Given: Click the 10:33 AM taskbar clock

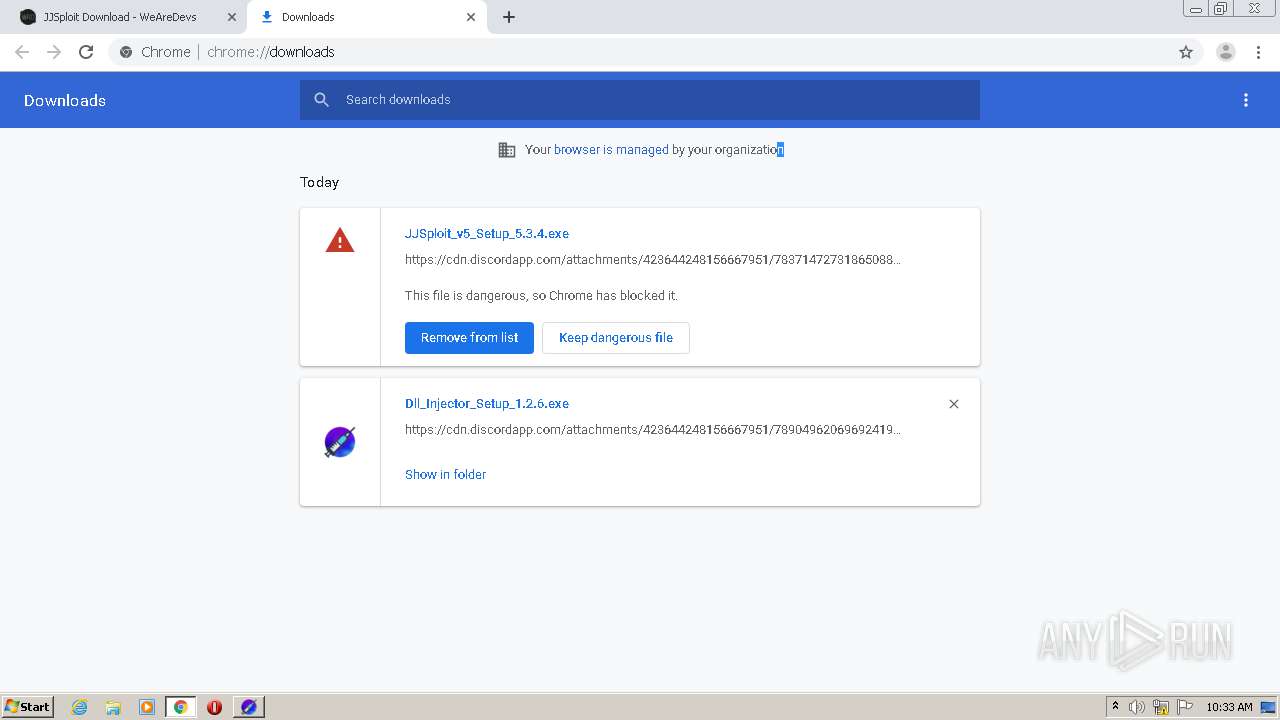Looking at the screenshot, I should (1229, 707).
